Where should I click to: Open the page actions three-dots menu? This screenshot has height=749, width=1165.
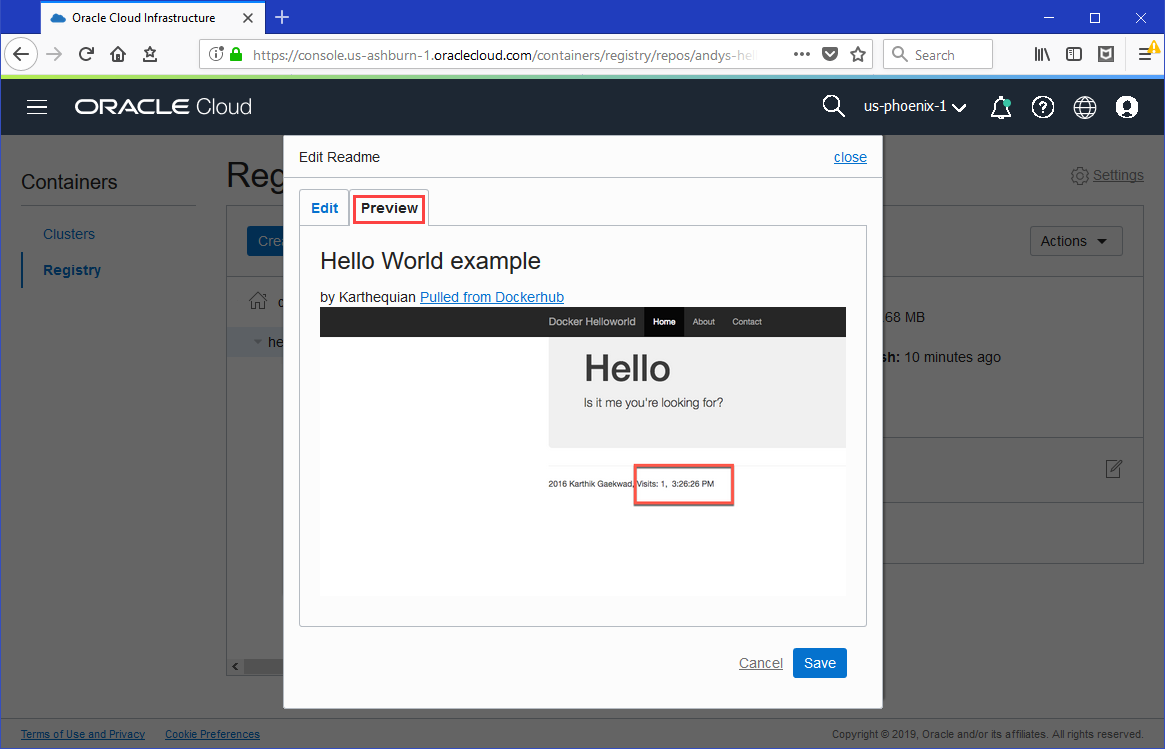[x=802, y=54]
